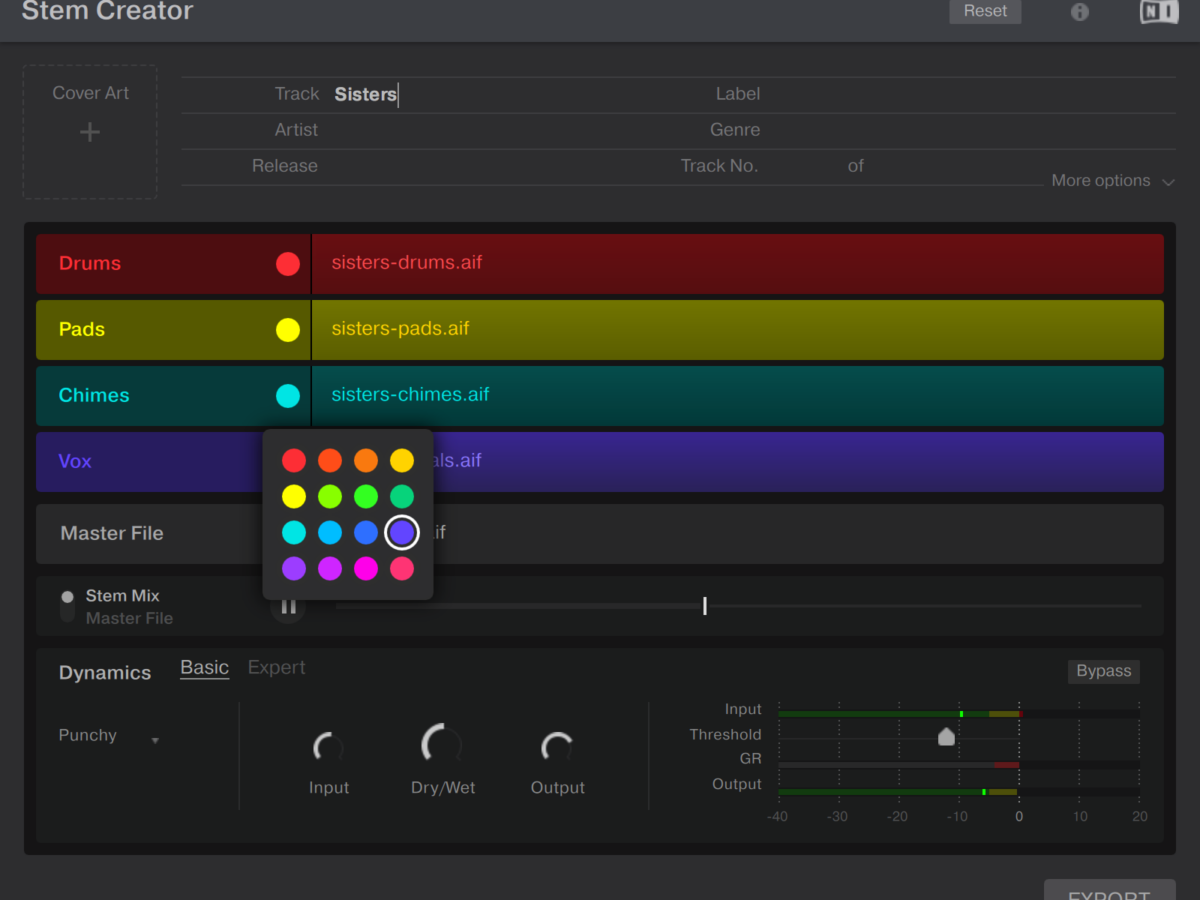This screenshot has height=900, width=1200.
Task: Choose the orange swatch in palette
Action: [366, 460]
